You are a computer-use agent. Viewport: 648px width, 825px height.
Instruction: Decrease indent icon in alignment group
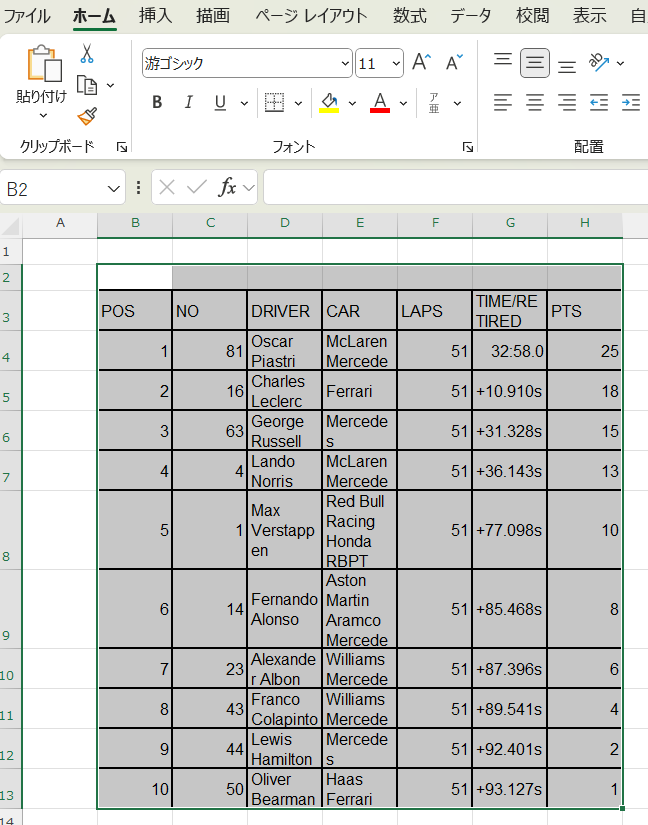[x=599, y=103]
